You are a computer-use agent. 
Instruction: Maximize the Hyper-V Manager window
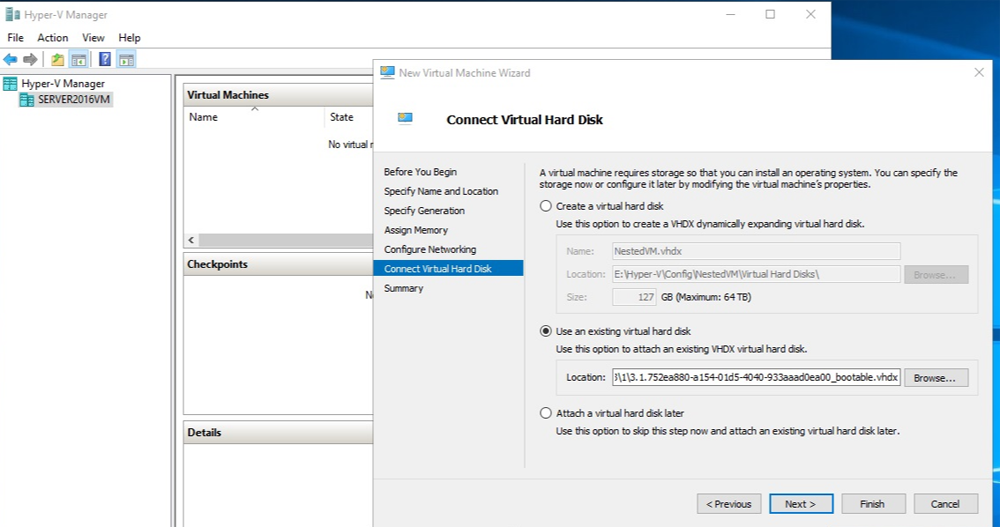coord(770,14)
